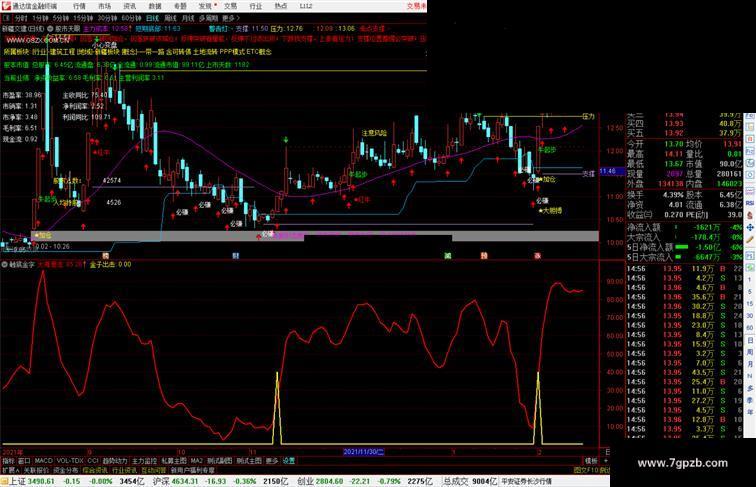Click the 净流入额 -1621万 row
This screenshot has height=487, width=756.
[685, 227]
